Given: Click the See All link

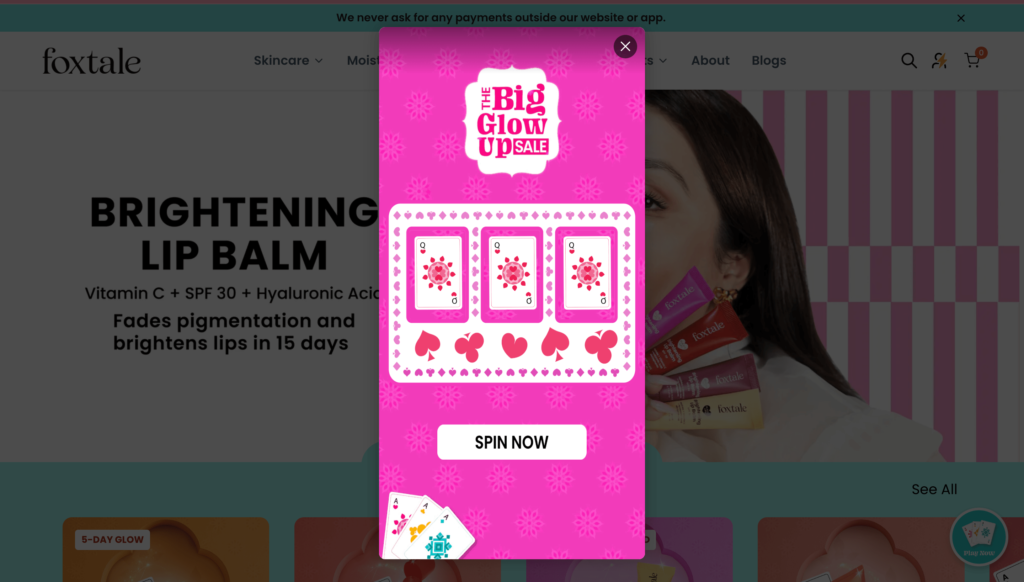Looking at the screenshot, I should (x=934, y=489).
